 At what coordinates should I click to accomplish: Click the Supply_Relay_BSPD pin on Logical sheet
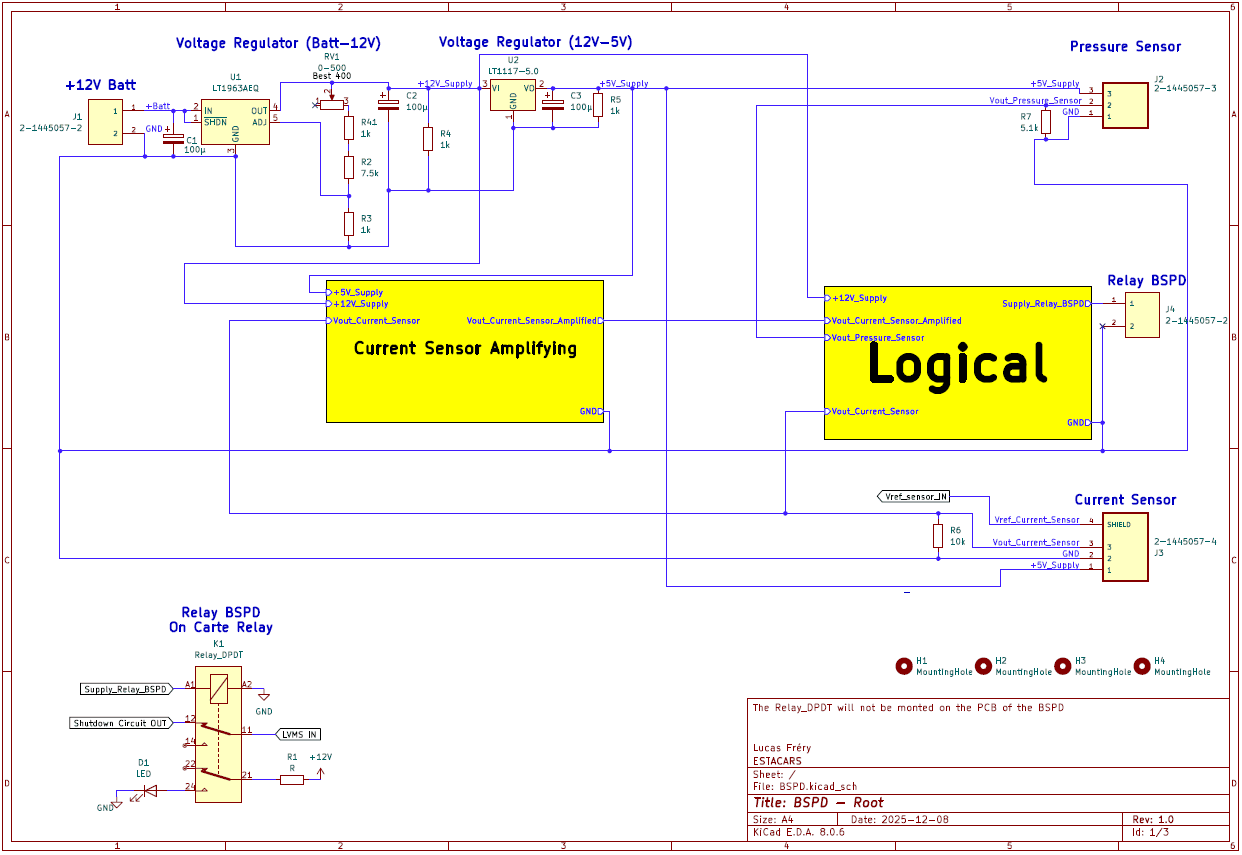[x=1045, y=303]
